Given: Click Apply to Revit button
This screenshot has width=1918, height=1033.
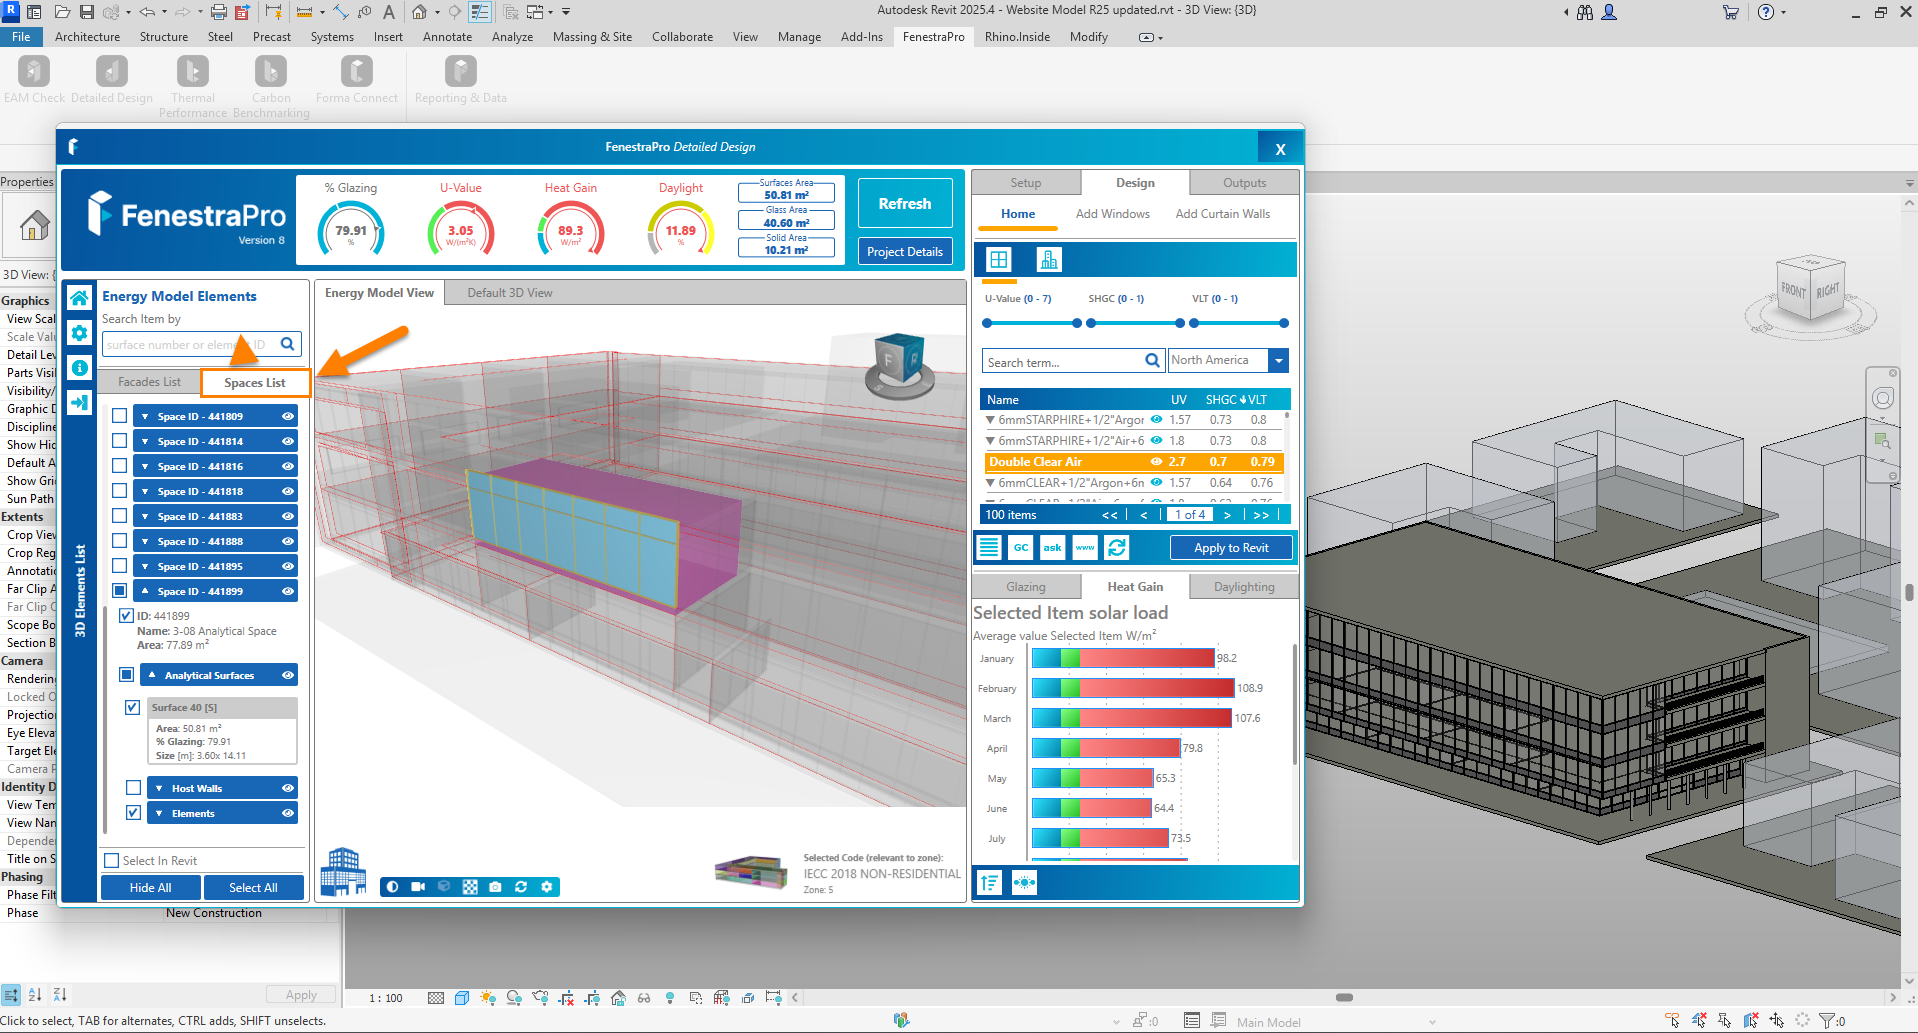Looking at the screenshot, I should click(1231, 548).
